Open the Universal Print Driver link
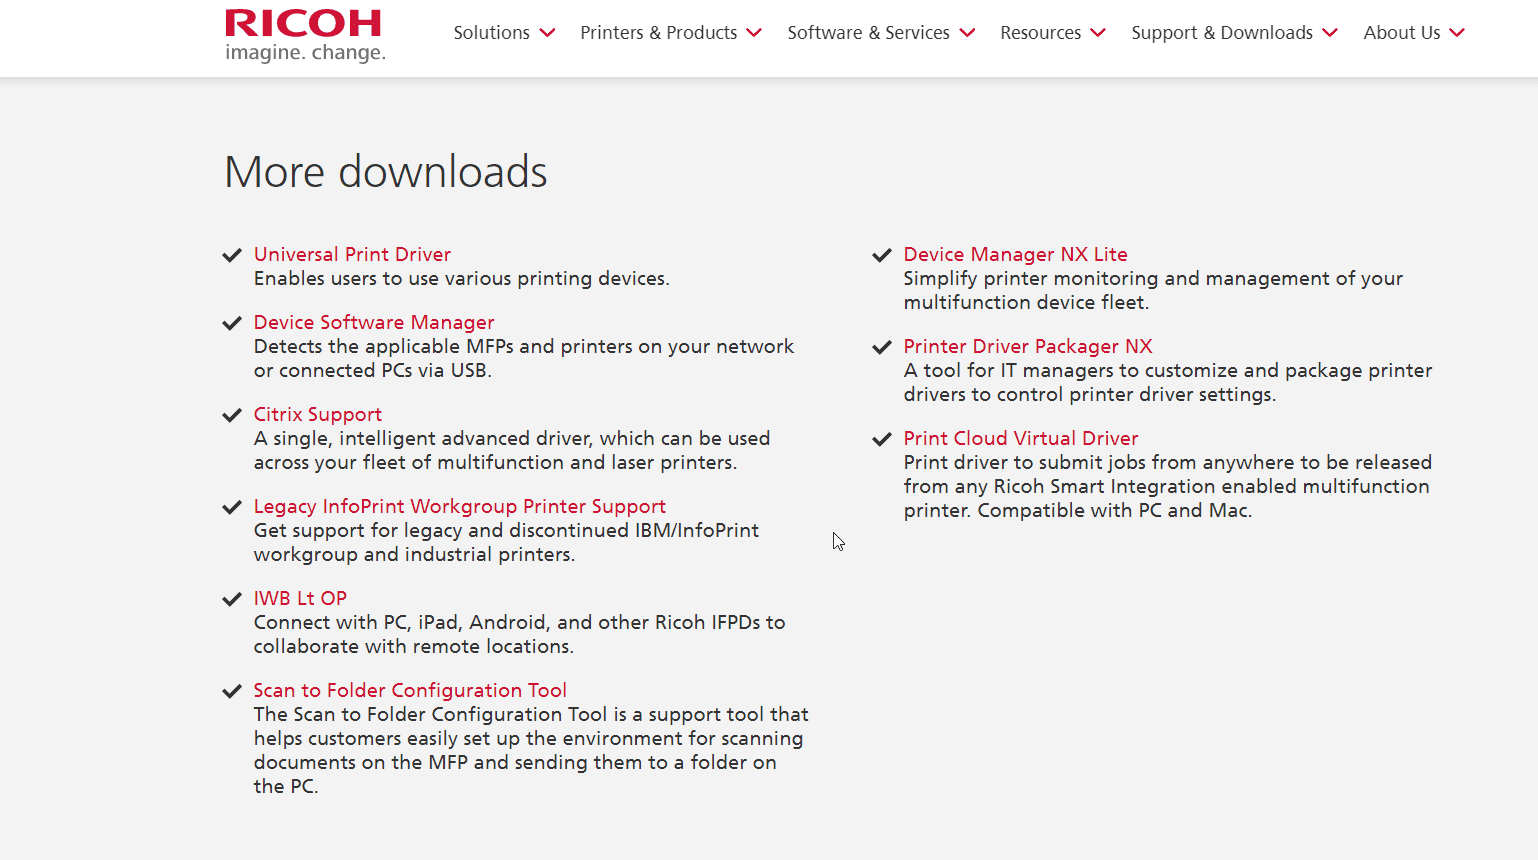Image resolution: width=1538 pixels, height=860 pixels. pos(352,254)
